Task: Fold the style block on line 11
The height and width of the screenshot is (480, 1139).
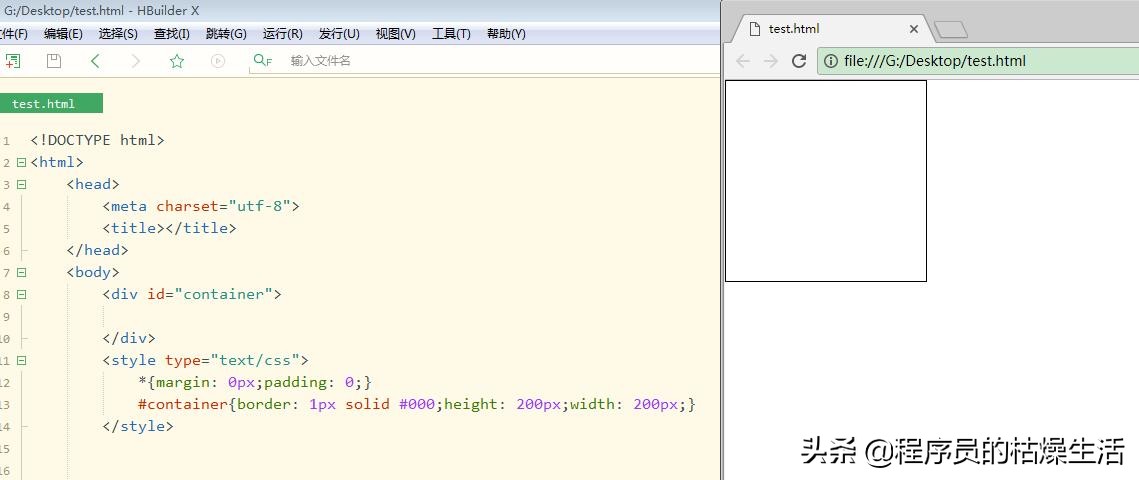Action: [21, 360]
